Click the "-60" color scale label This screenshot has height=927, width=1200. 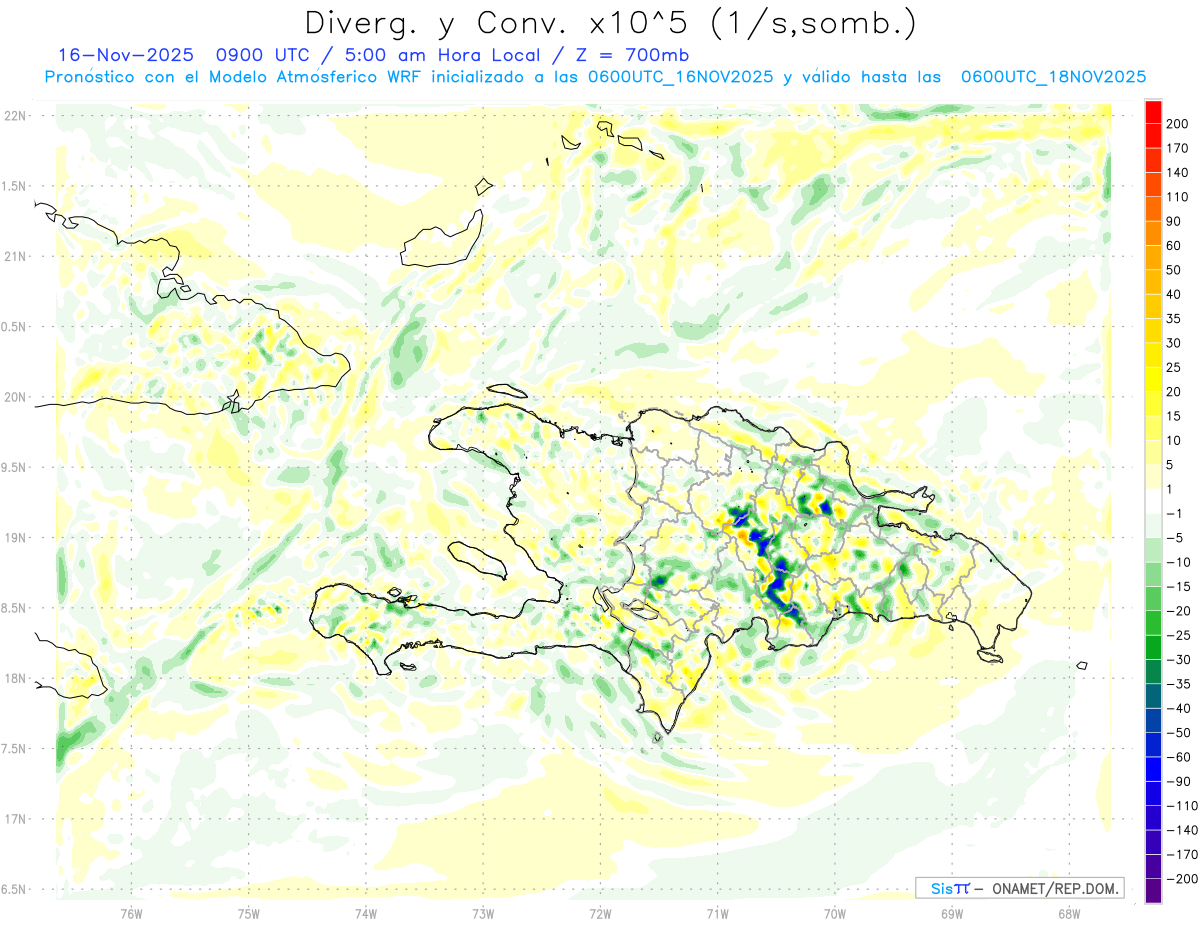(1178, 757)
